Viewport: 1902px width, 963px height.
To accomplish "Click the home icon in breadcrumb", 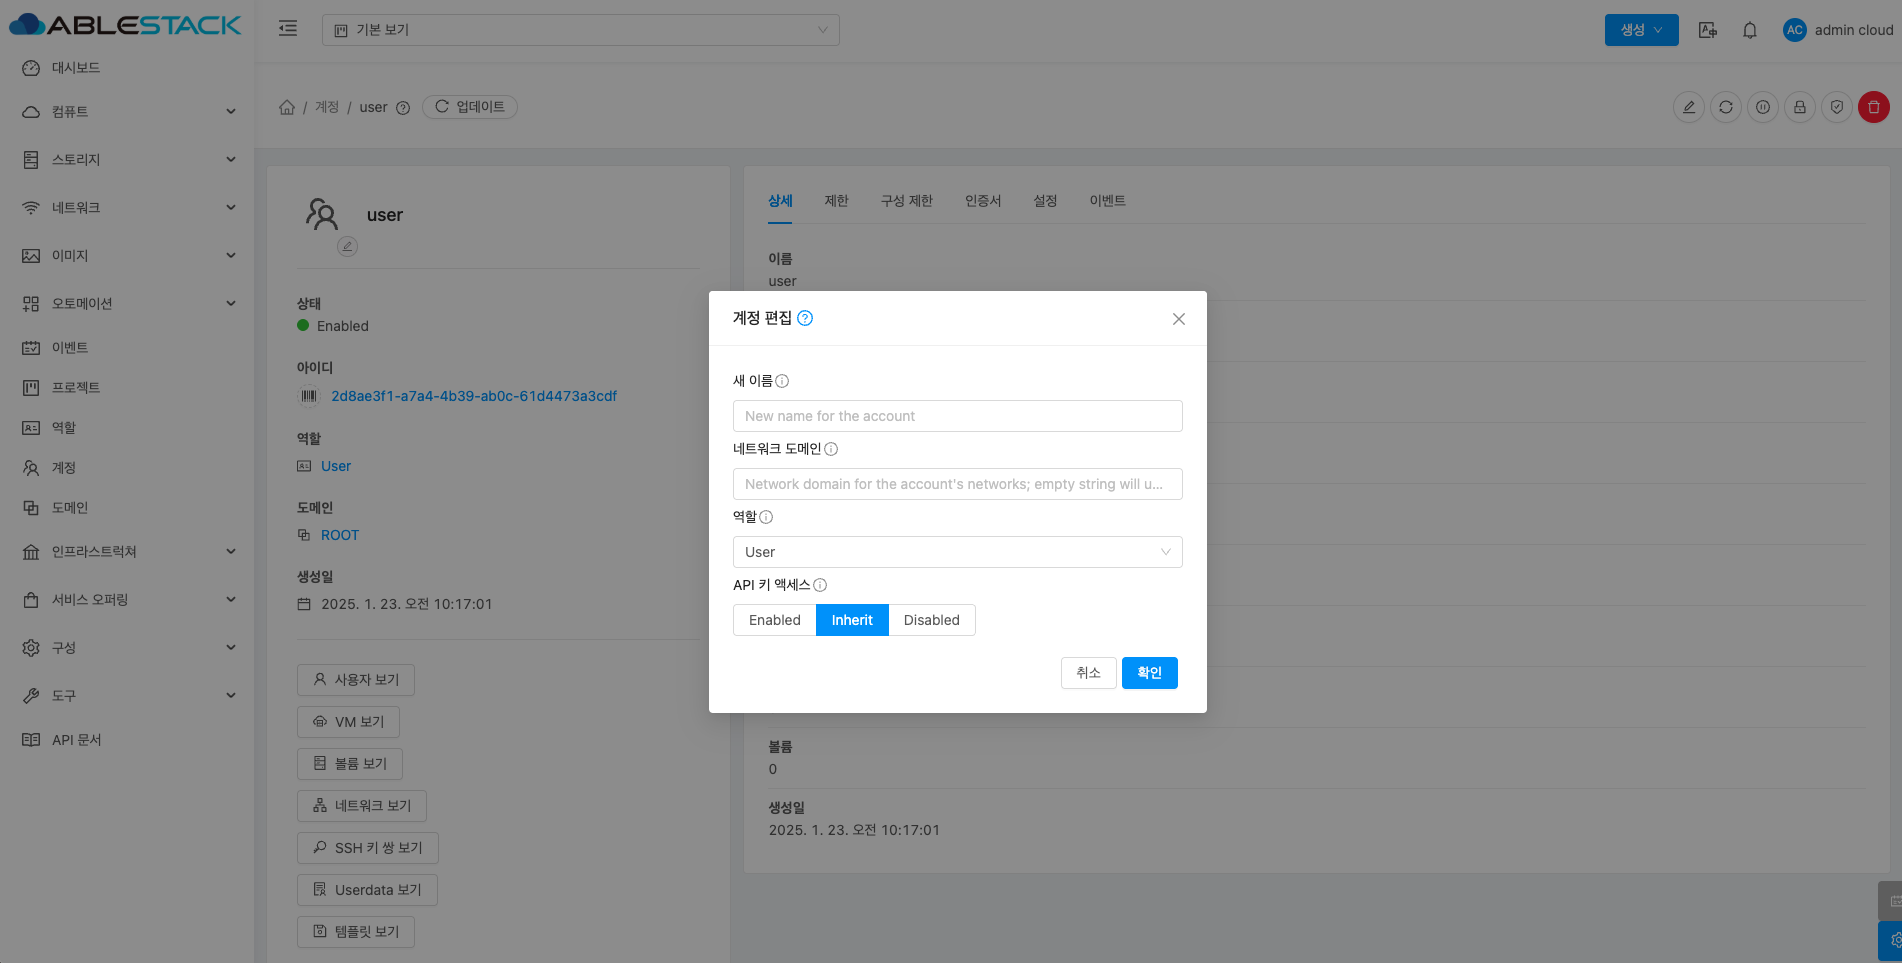I will coord(287,107).
